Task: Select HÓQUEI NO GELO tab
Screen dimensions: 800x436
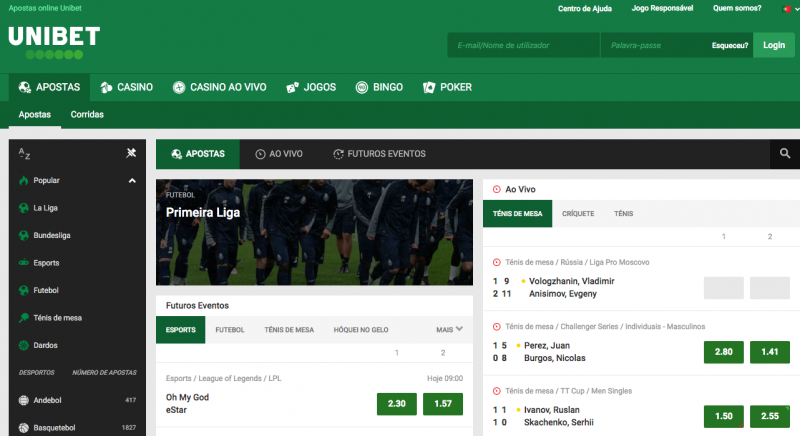Action: click(x=361, y=330)
